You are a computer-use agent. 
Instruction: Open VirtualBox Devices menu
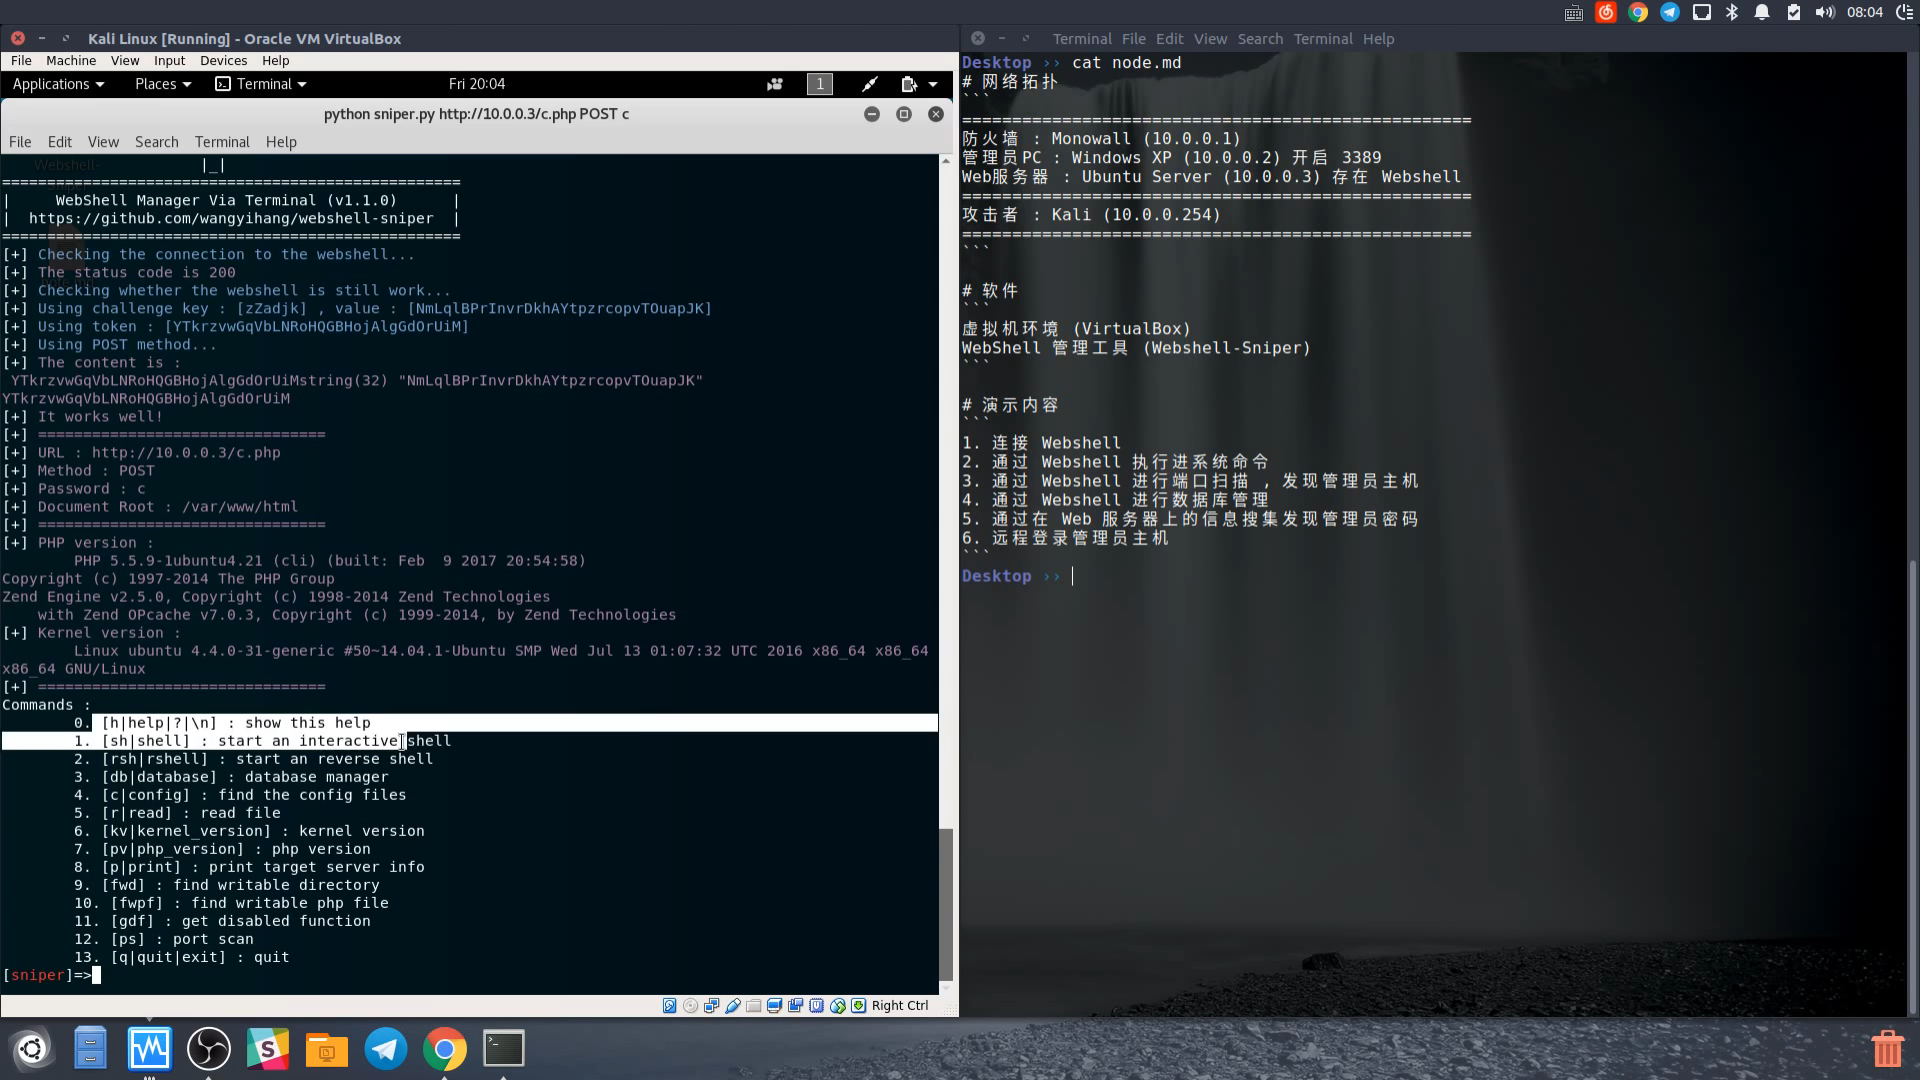pyautogui.click(x=223, y=61)
